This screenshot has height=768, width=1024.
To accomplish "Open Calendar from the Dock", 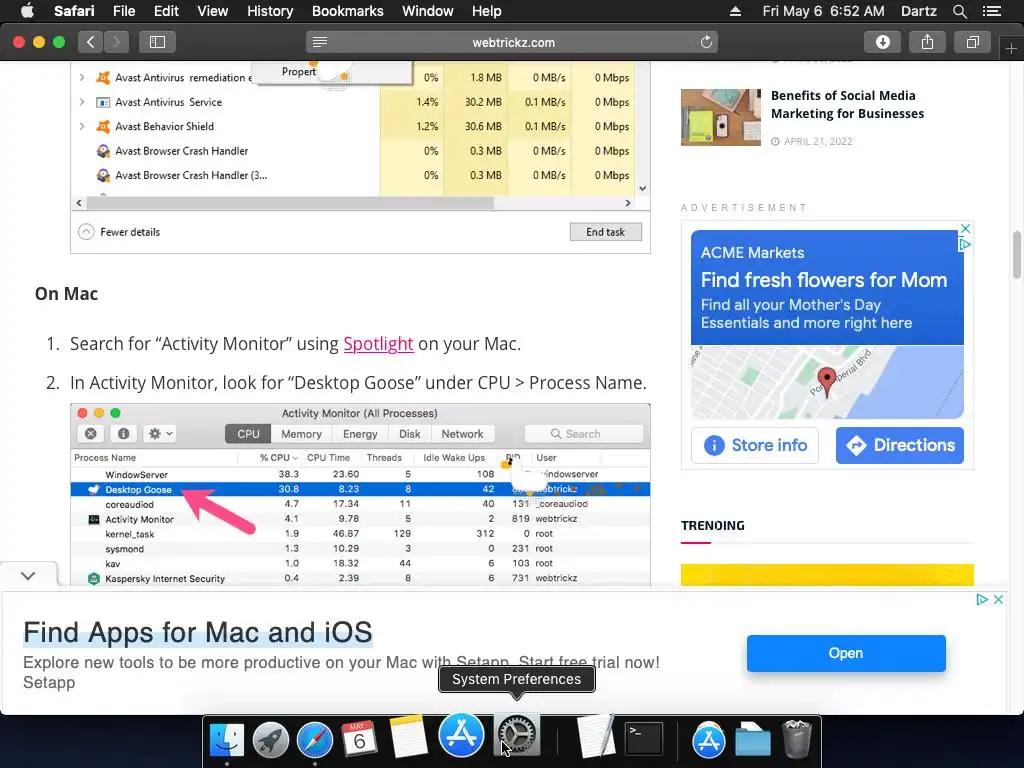I will click(x=359, y=739).
